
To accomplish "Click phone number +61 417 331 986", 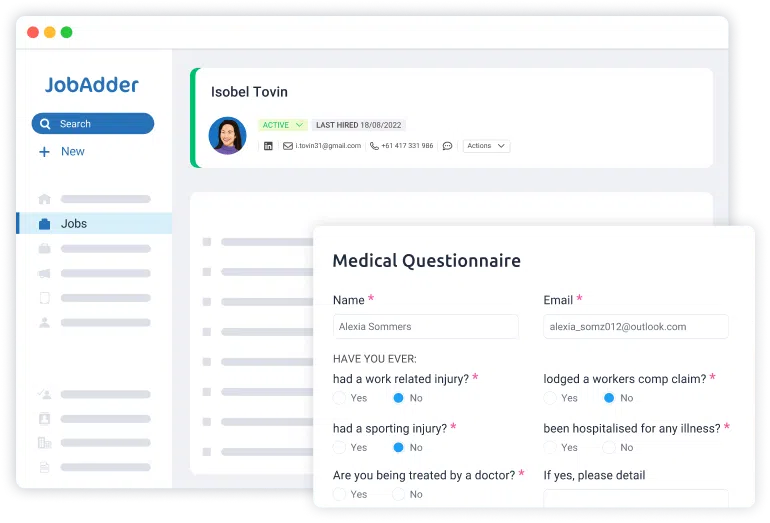I will coord(407,146).
